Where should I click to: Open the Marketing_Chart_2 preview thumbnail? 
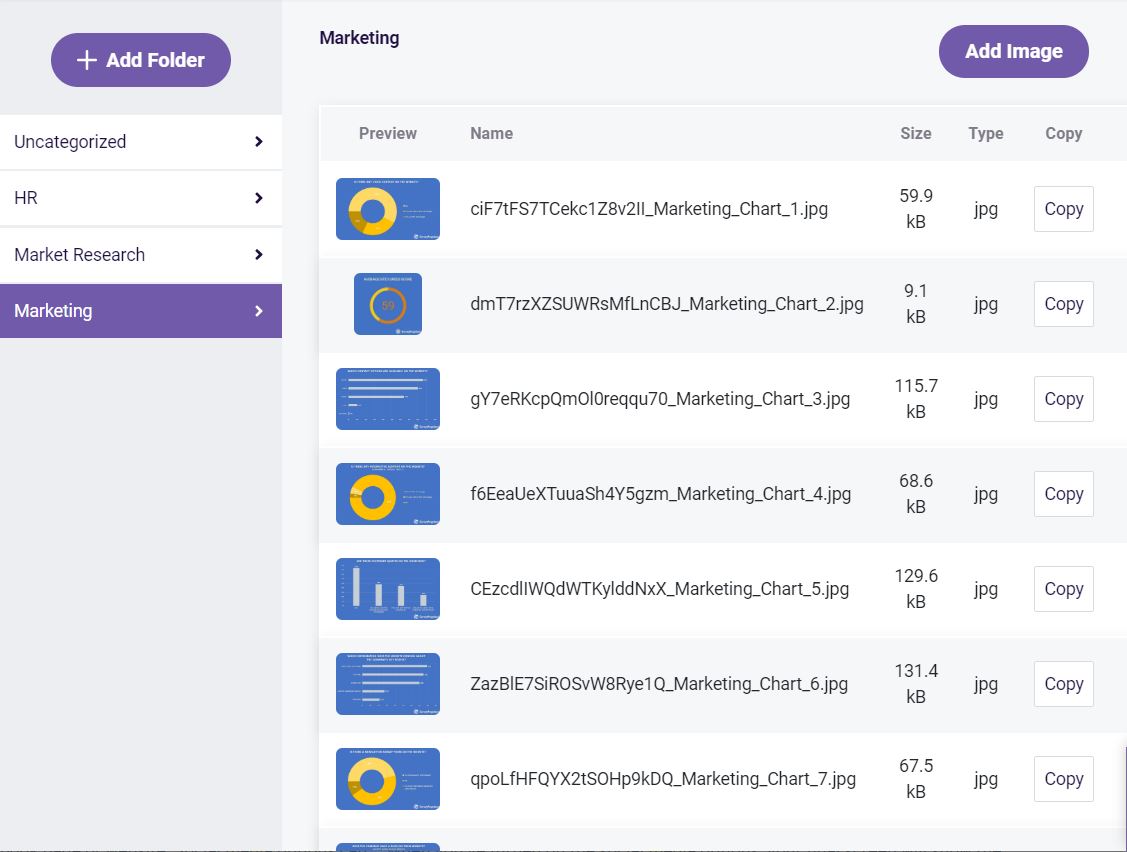(x=388, y=304)
